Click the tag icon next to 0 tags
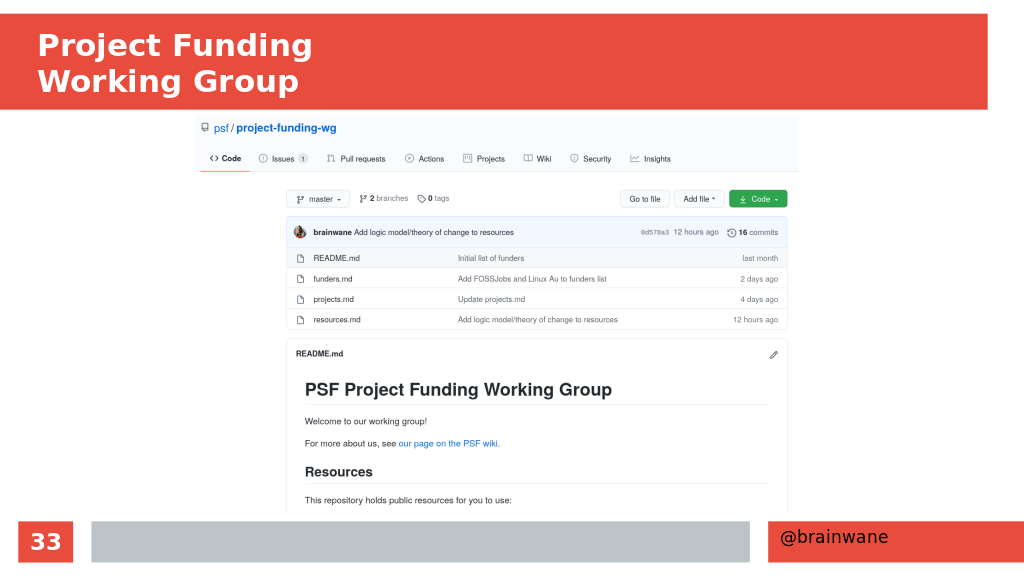Image resolution: width=1024 pixels, height=576 pixels. click(422, 199)
